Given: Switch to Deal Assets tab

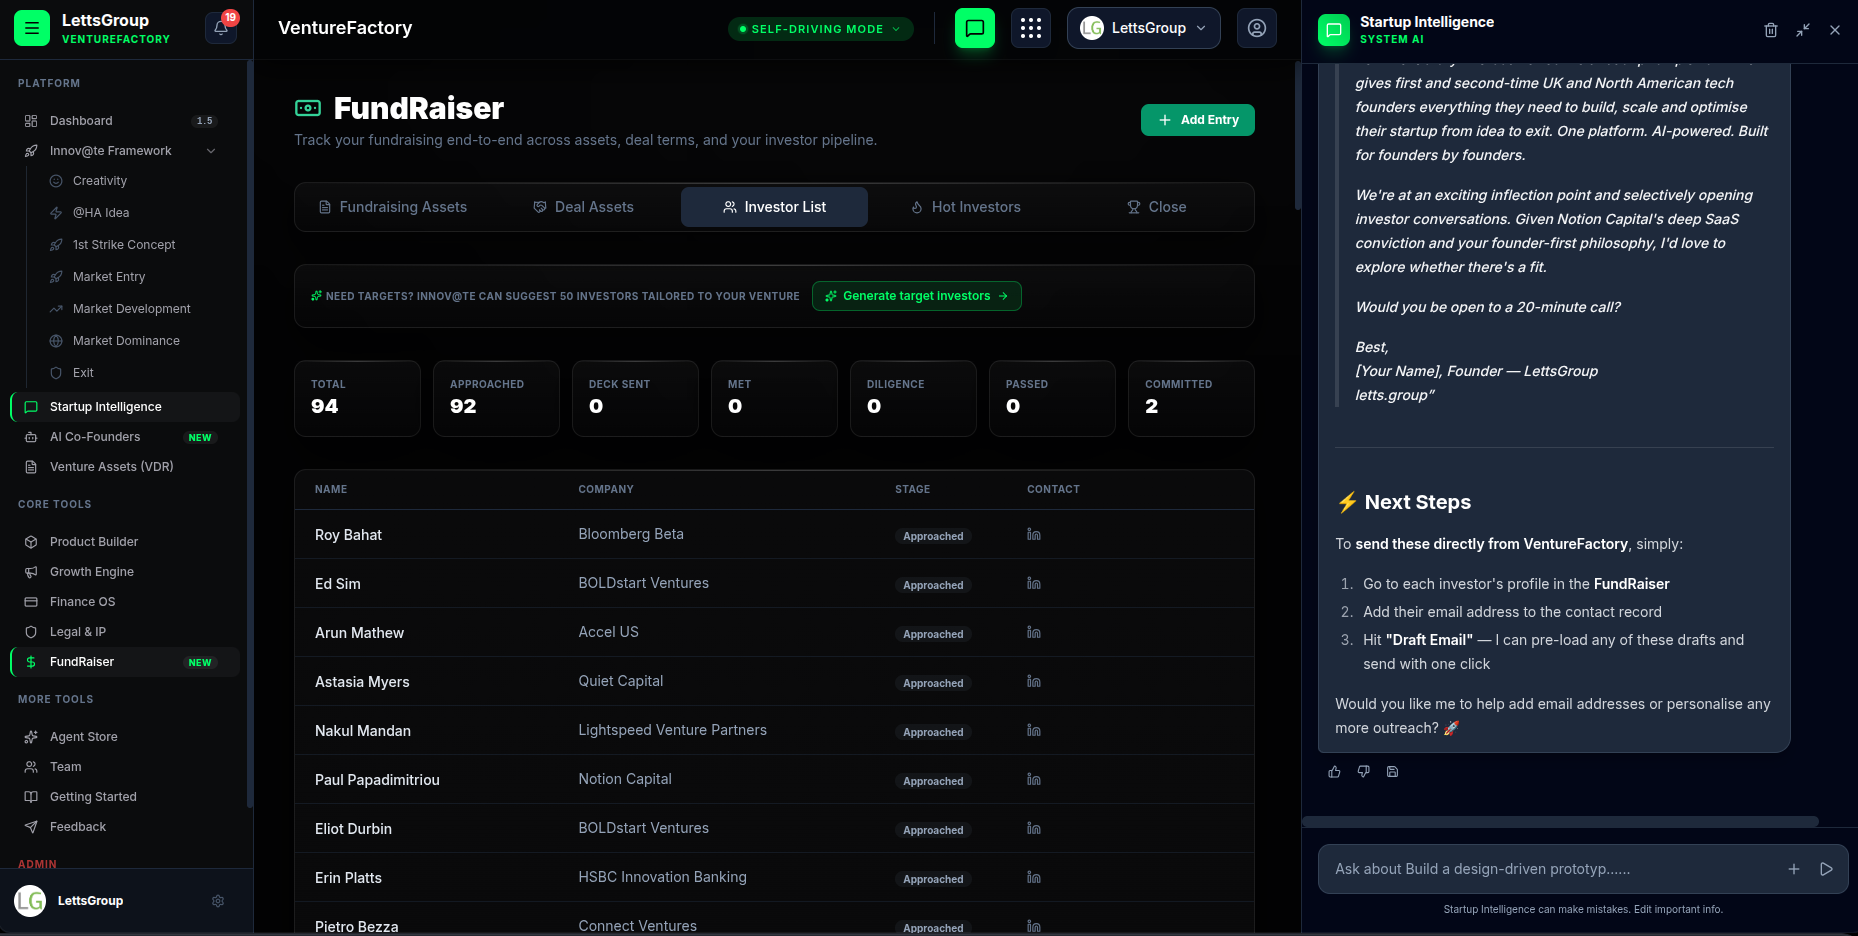Looking at the screenshot, I should click(583, 207).
